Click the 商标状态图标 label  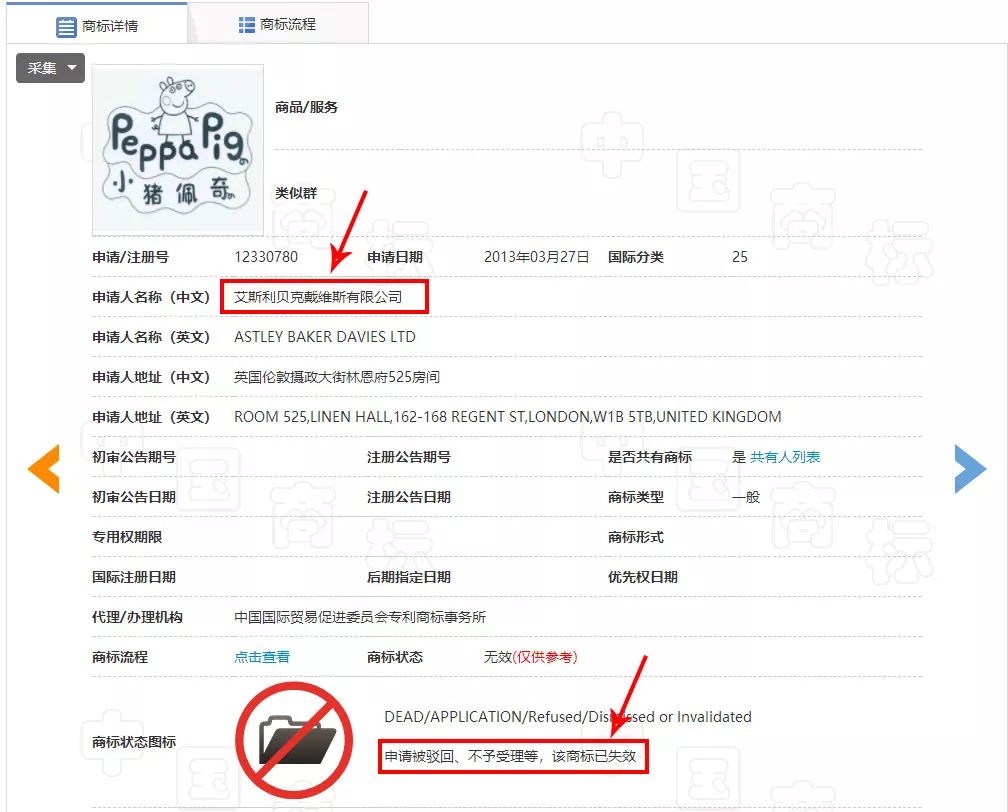tap(134, 742)
